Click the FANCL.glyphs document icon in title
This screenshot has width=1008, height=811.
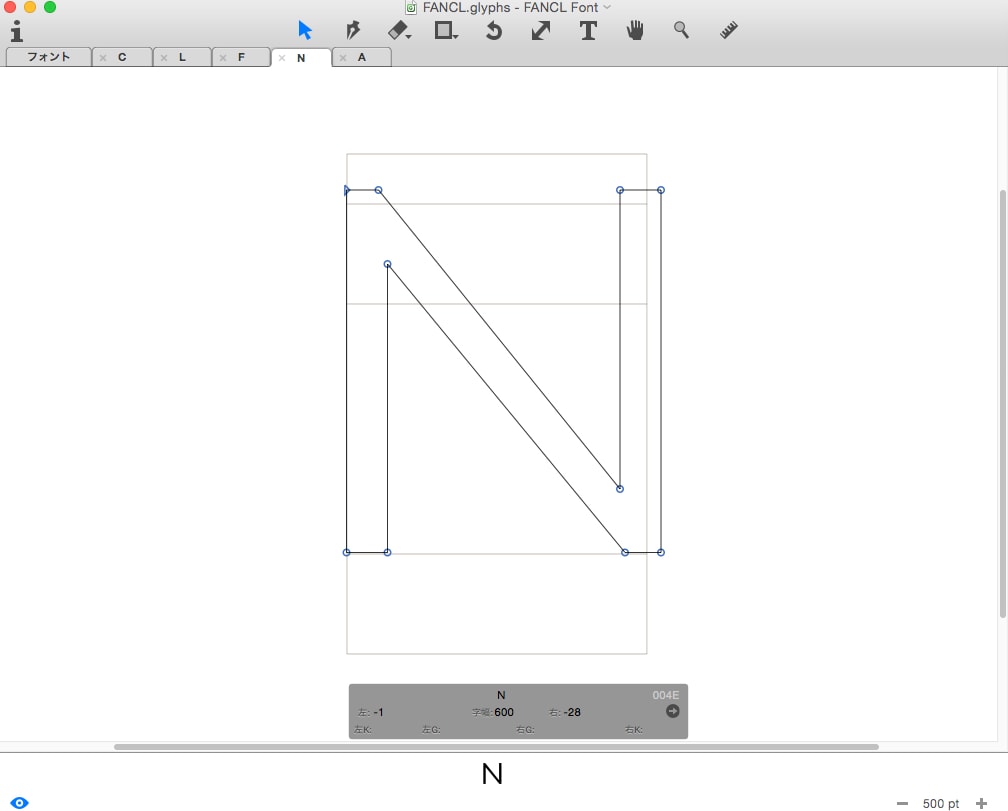coord(411,7)
